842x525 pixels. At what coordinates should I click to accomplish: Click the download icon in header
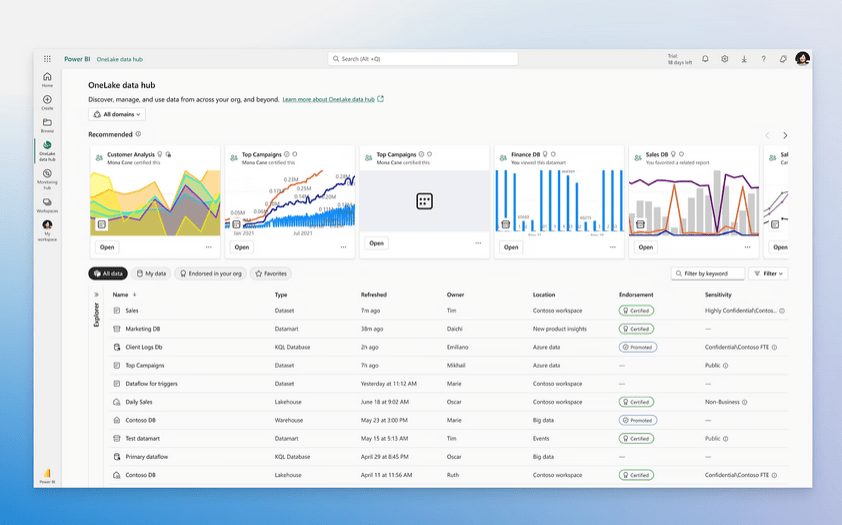[744, 59]
